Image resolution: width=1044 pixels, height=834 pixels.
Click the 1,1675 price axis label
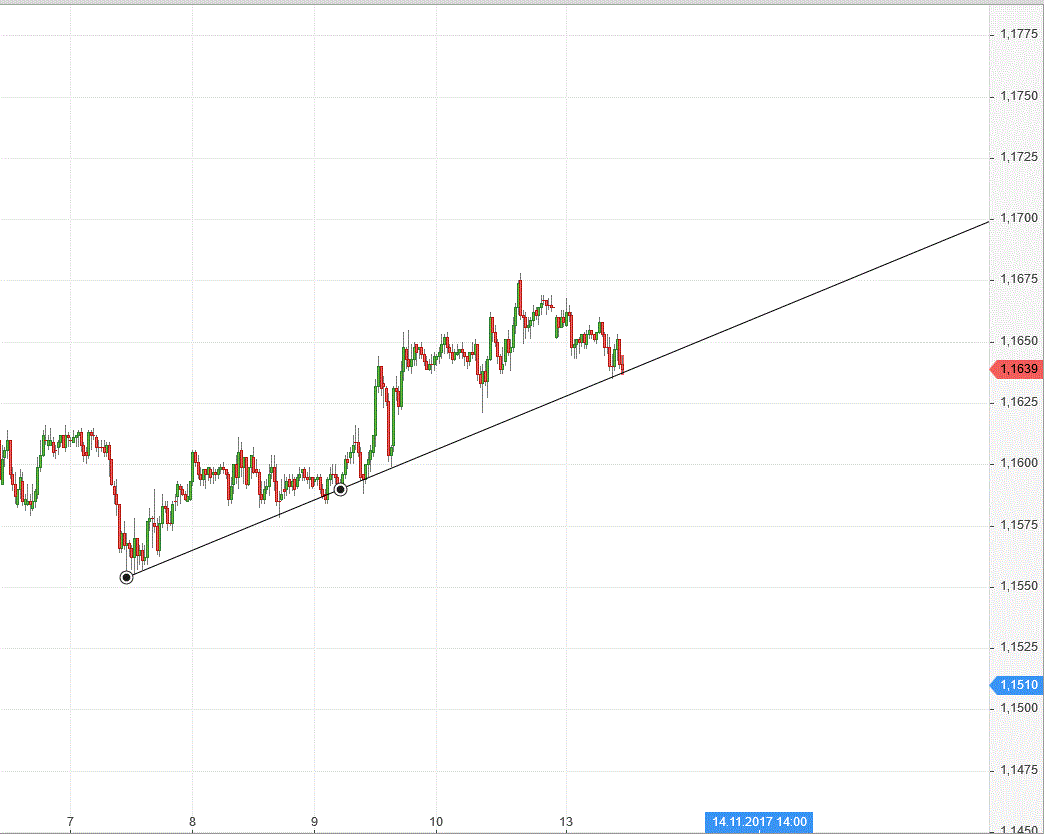(1018, 280)
